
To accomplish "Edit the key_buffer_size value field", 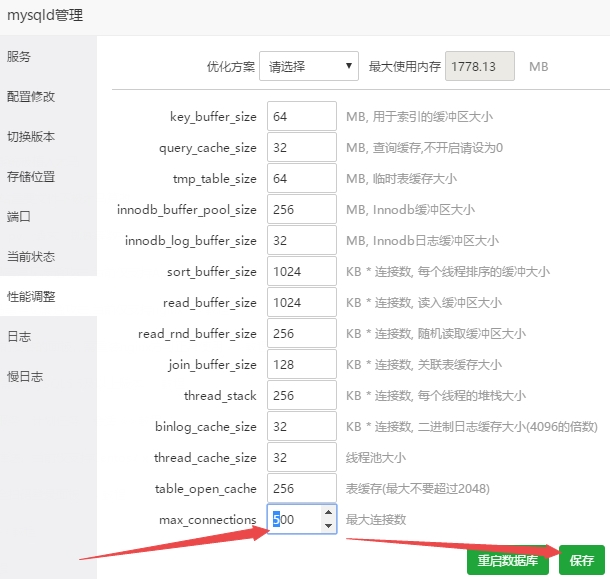I will click(302, 116).
